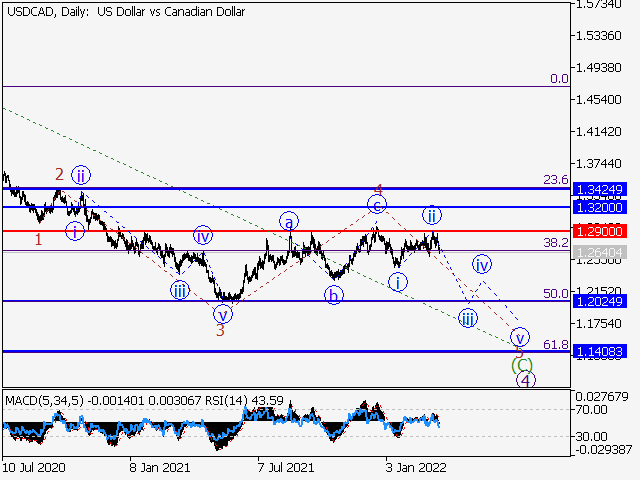Select the red wave 4 label
This screenshot has width=640, height=480.
point(378,189)
